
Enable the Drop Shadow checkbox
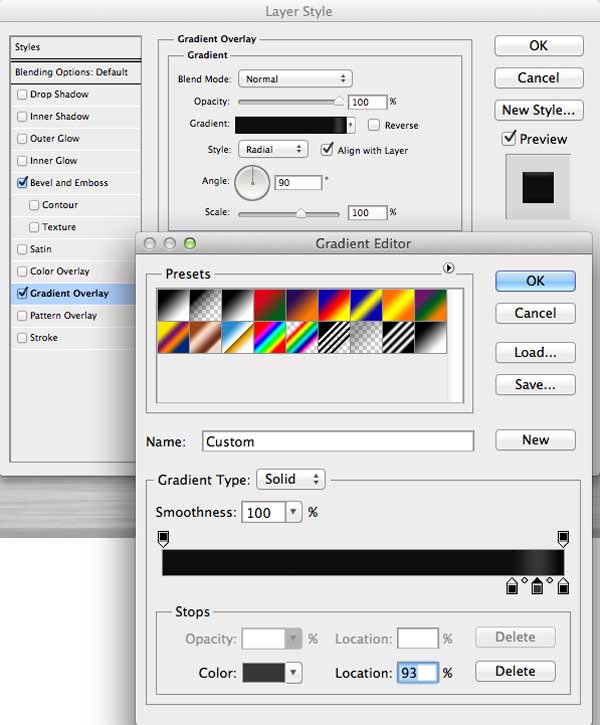coord(22,94)
